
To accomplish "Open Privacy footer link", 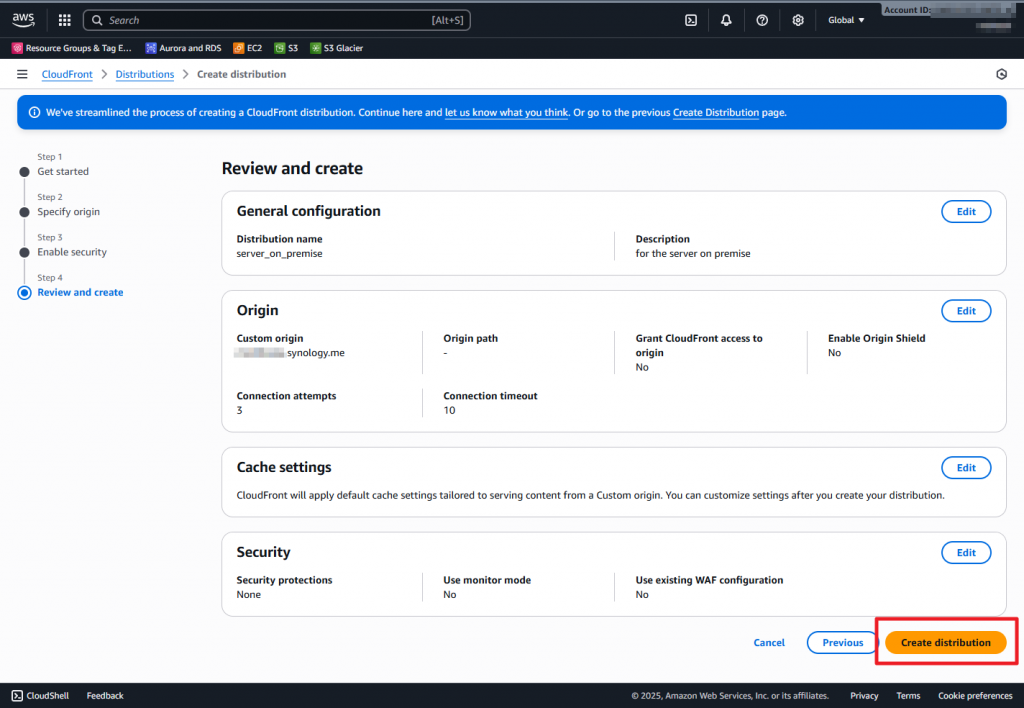I will tap(864, 696).
